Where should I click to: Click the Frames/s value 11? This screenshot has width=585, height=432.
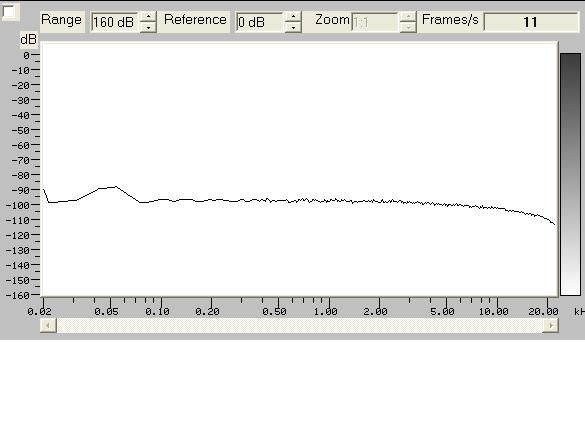click(x=531, y=22)
